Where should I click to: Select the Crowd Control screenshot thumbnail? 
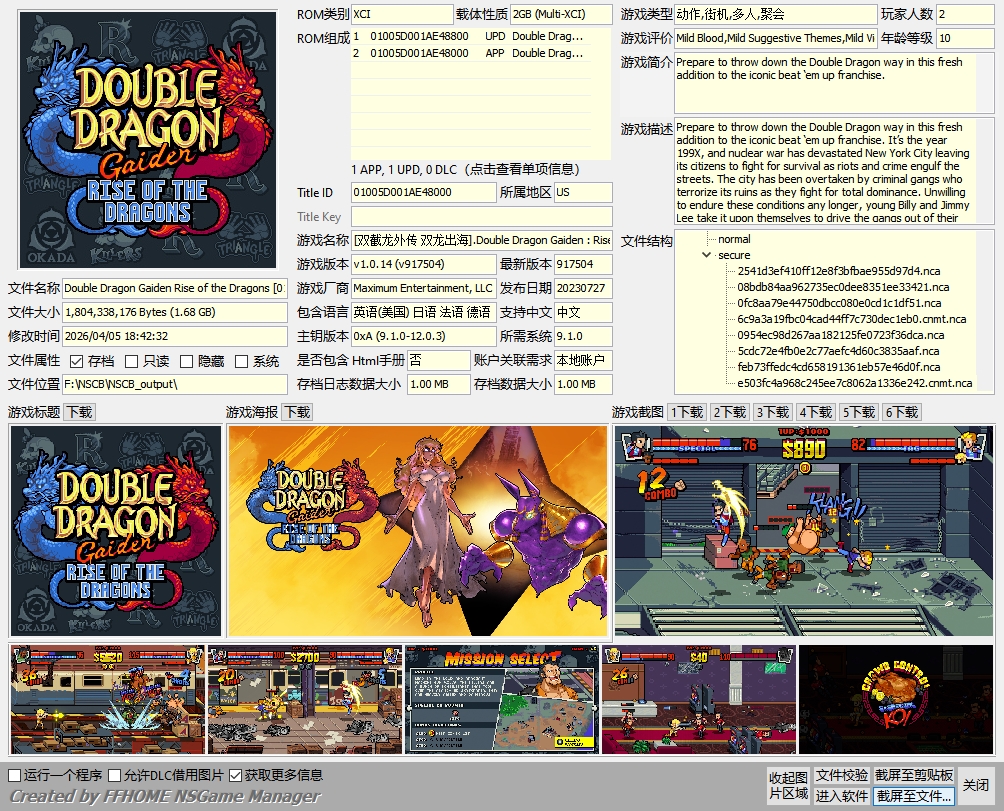point(896,699)
